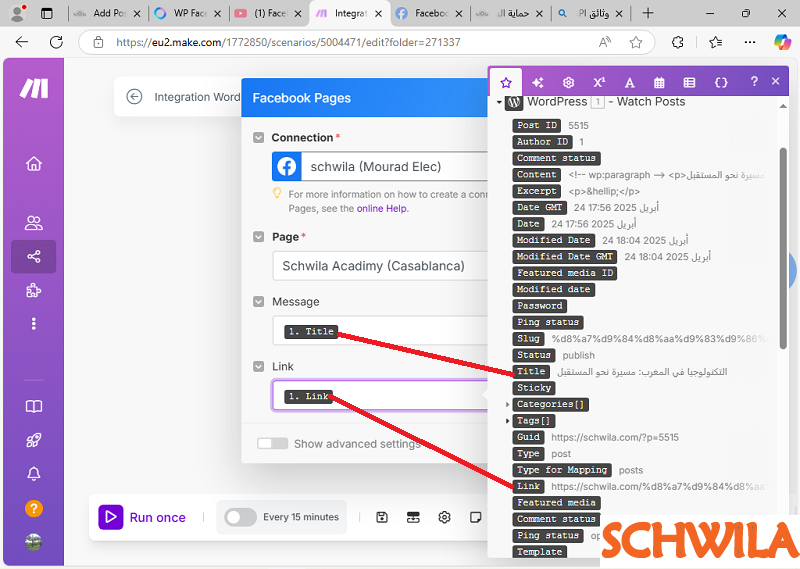Click into the Message field with Title
Image resolution: width=800 pixels, height=569 pixels.
[380, 331]
